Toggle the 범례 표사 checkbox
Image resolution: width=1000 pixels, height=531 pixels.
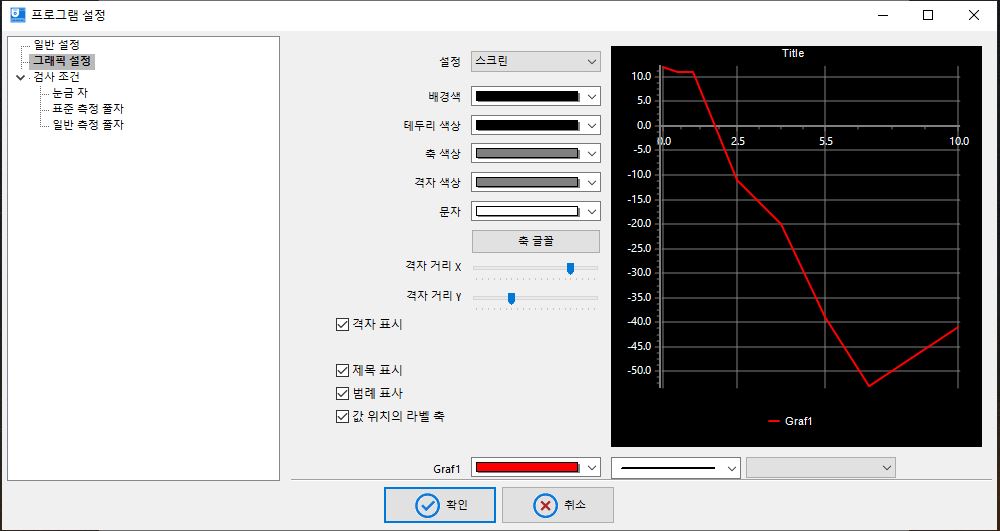(342, 393)
